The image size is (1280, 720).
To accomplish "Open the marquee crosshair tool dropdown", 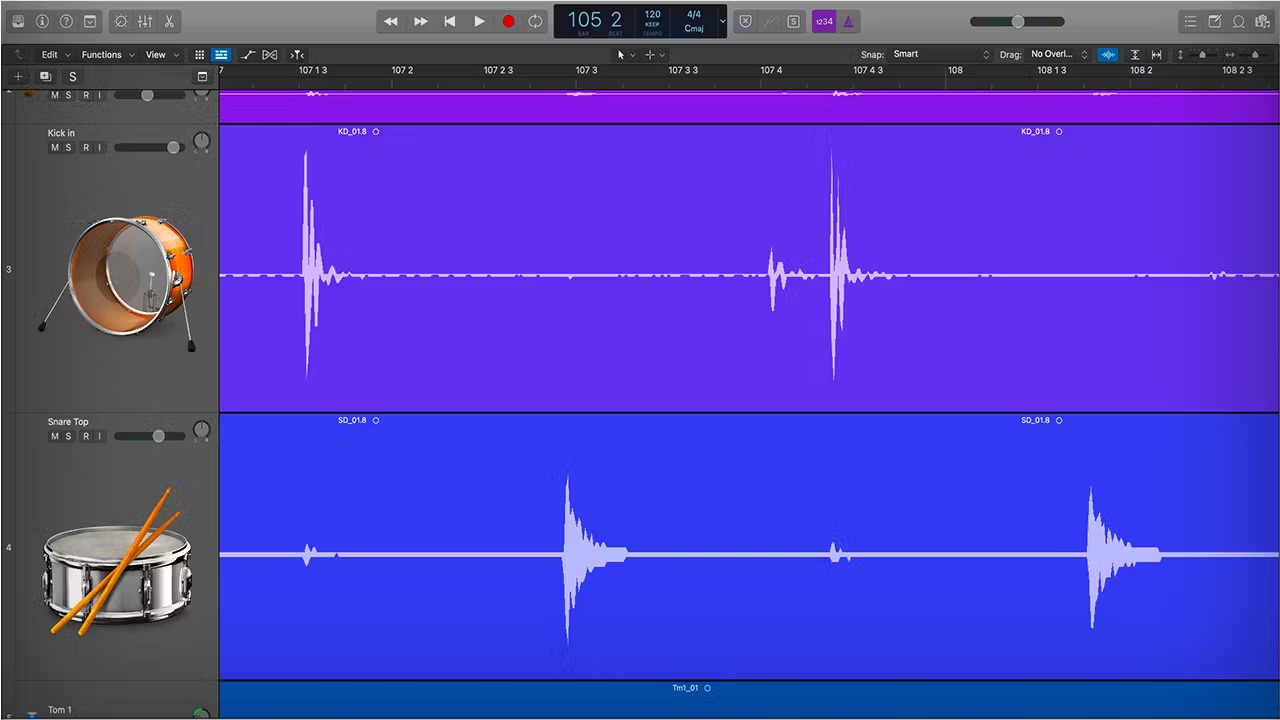I will pos(655,55).
